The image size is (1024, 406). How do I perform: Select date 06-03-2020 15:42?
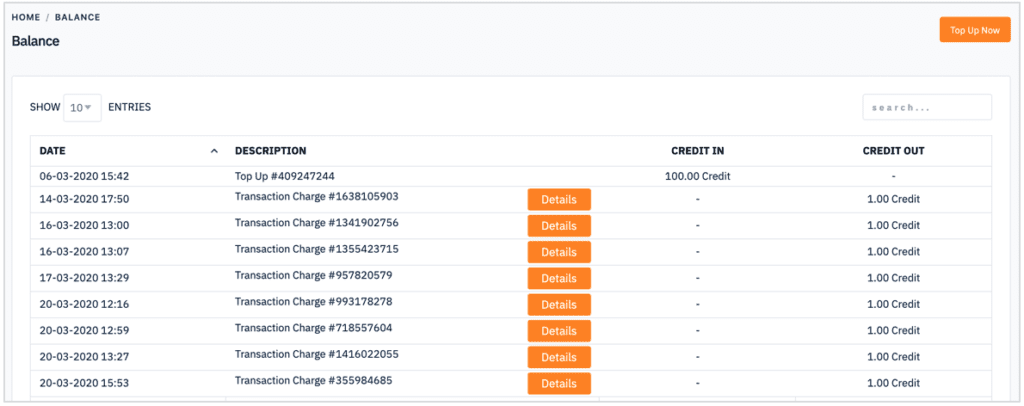84,176
